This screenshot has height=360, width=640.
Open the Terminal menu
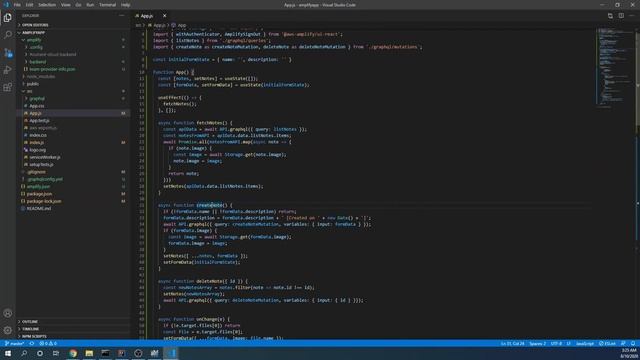[108, 5]
